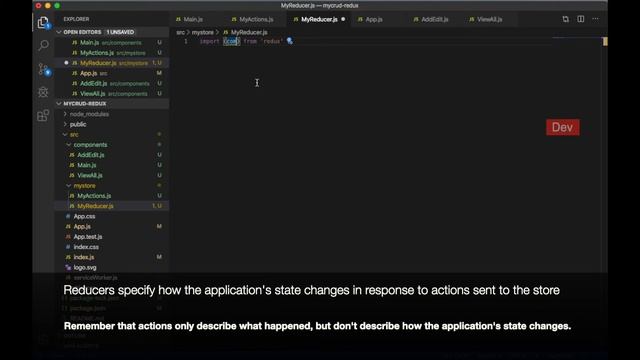Open the Run and Debug view
This screenshot has height=360, width=640.
tap(43, 92)
